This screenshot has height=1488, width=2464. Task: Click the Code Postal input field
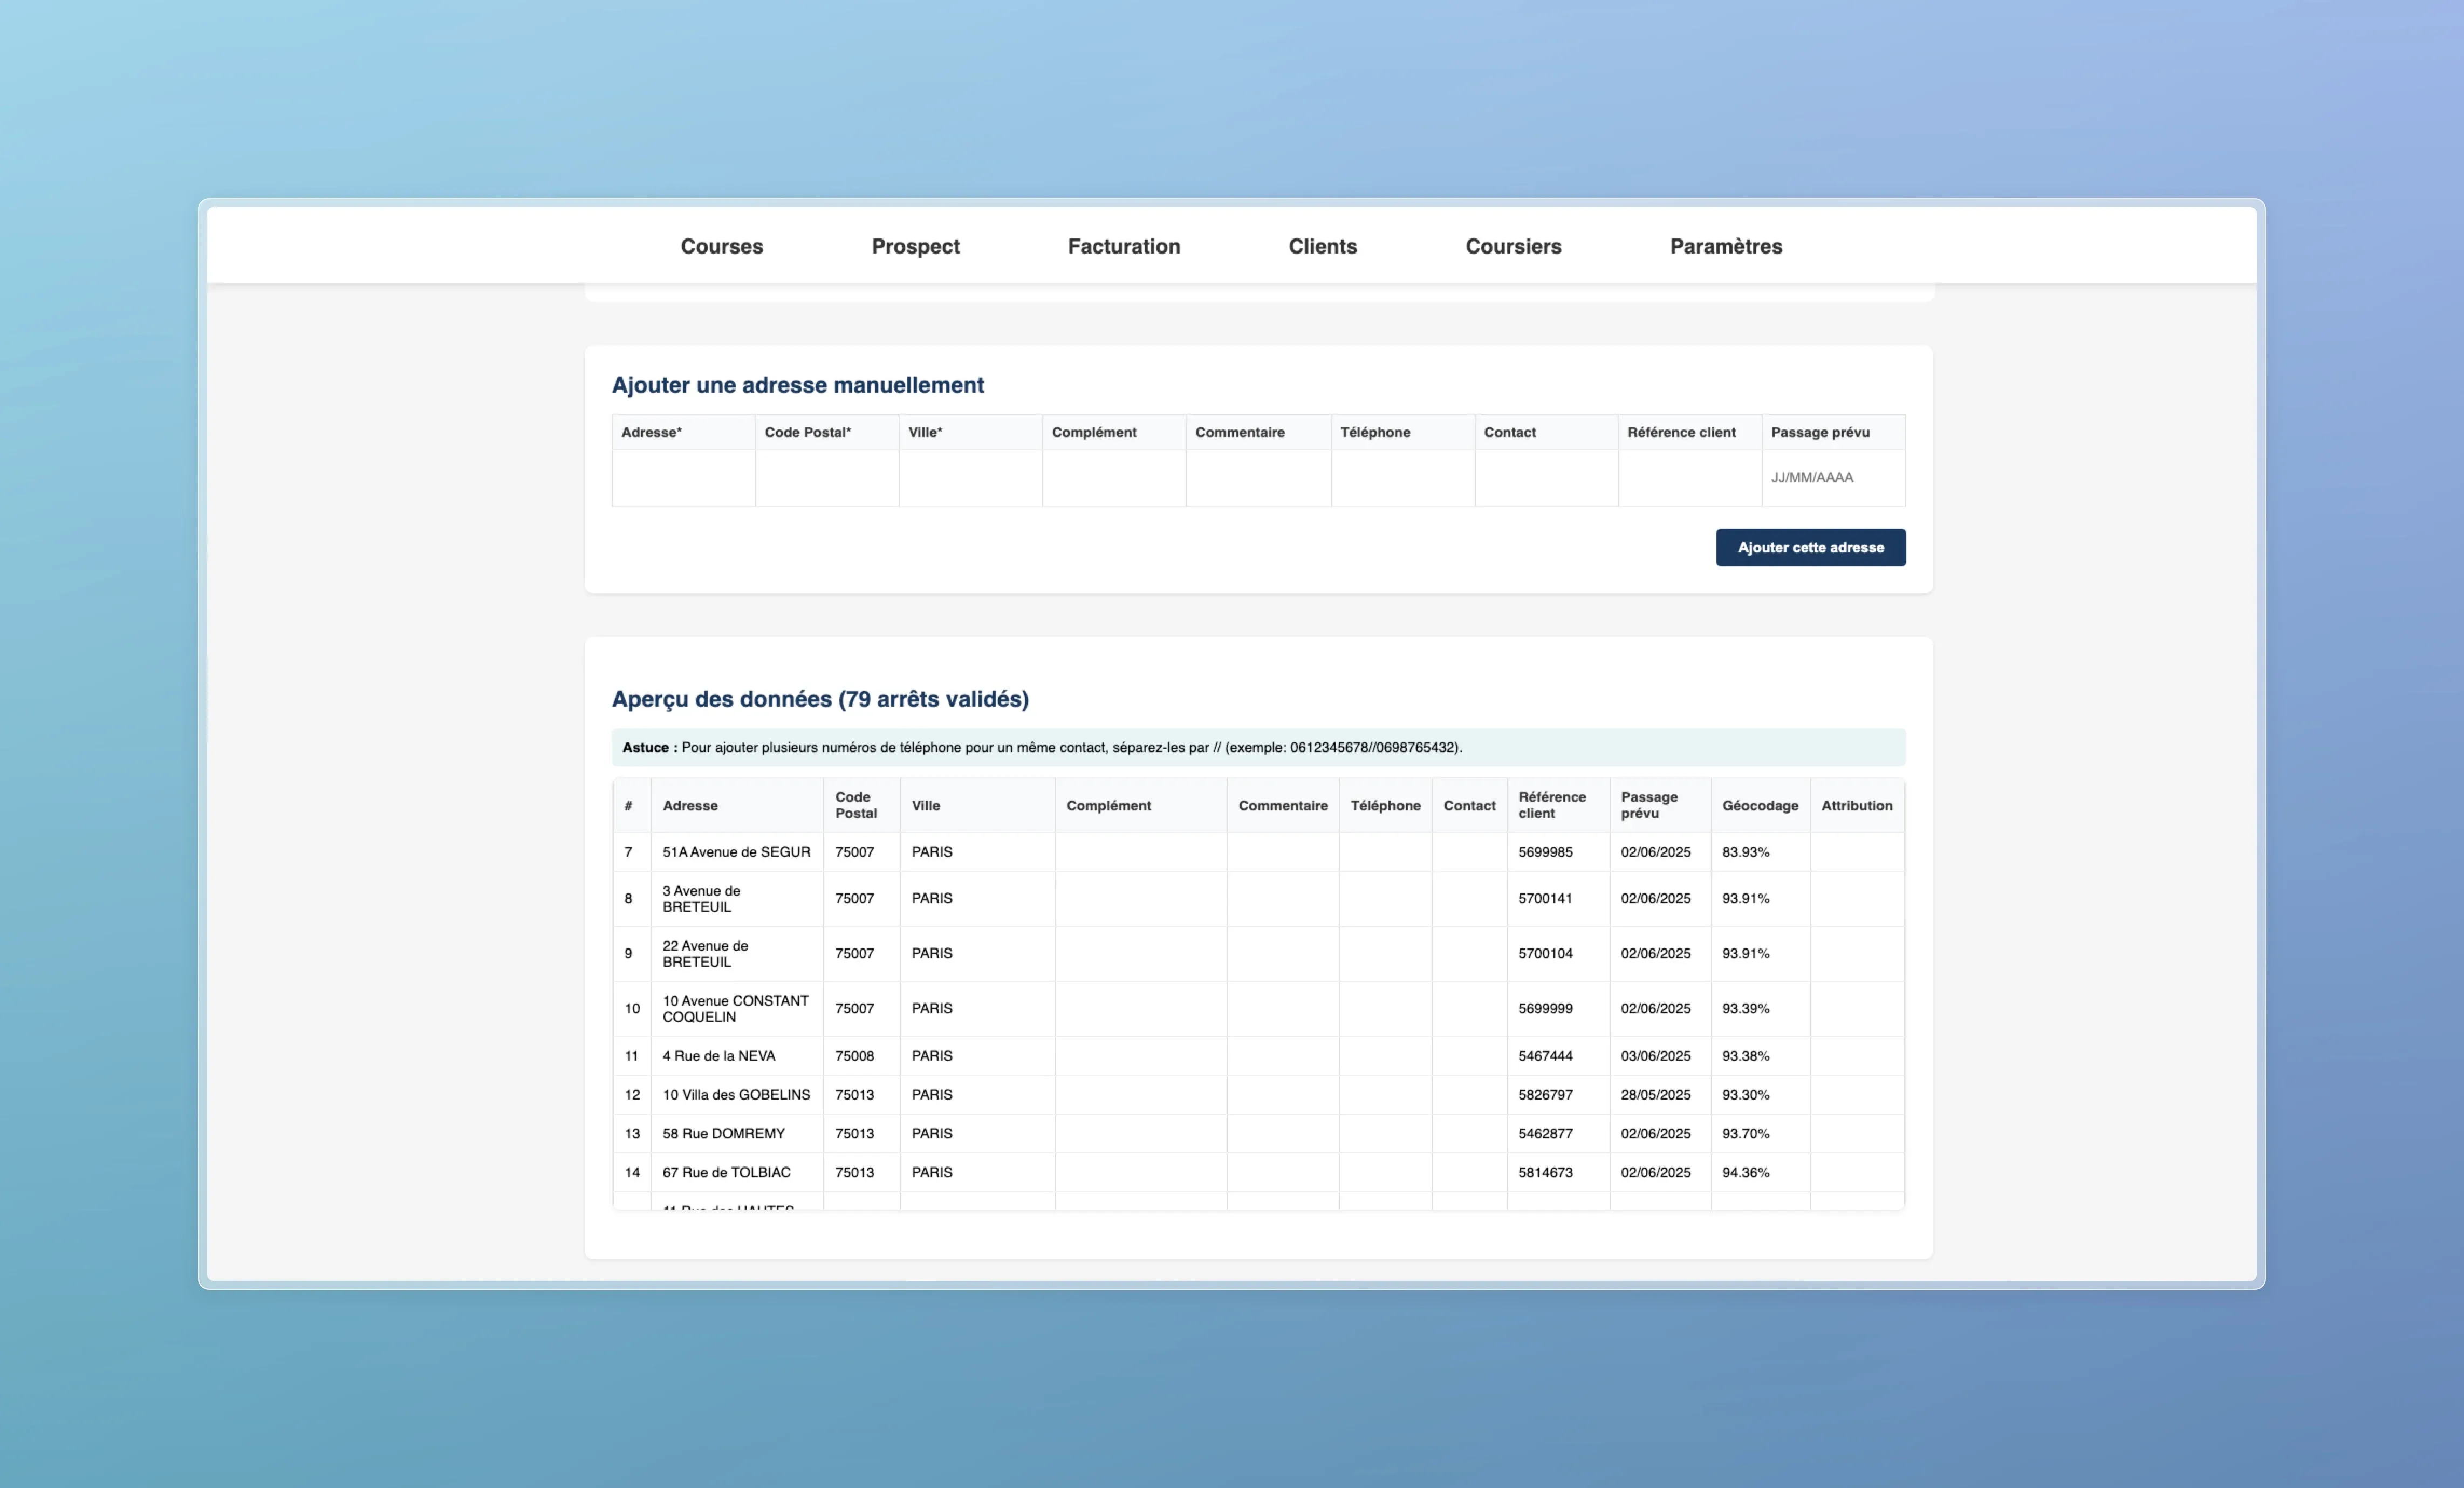826,478
